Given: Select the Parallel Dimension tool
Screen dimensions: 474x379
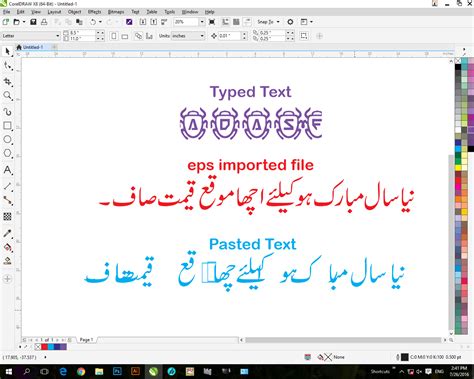Looking at the screenshot, I should pos(7,186).
